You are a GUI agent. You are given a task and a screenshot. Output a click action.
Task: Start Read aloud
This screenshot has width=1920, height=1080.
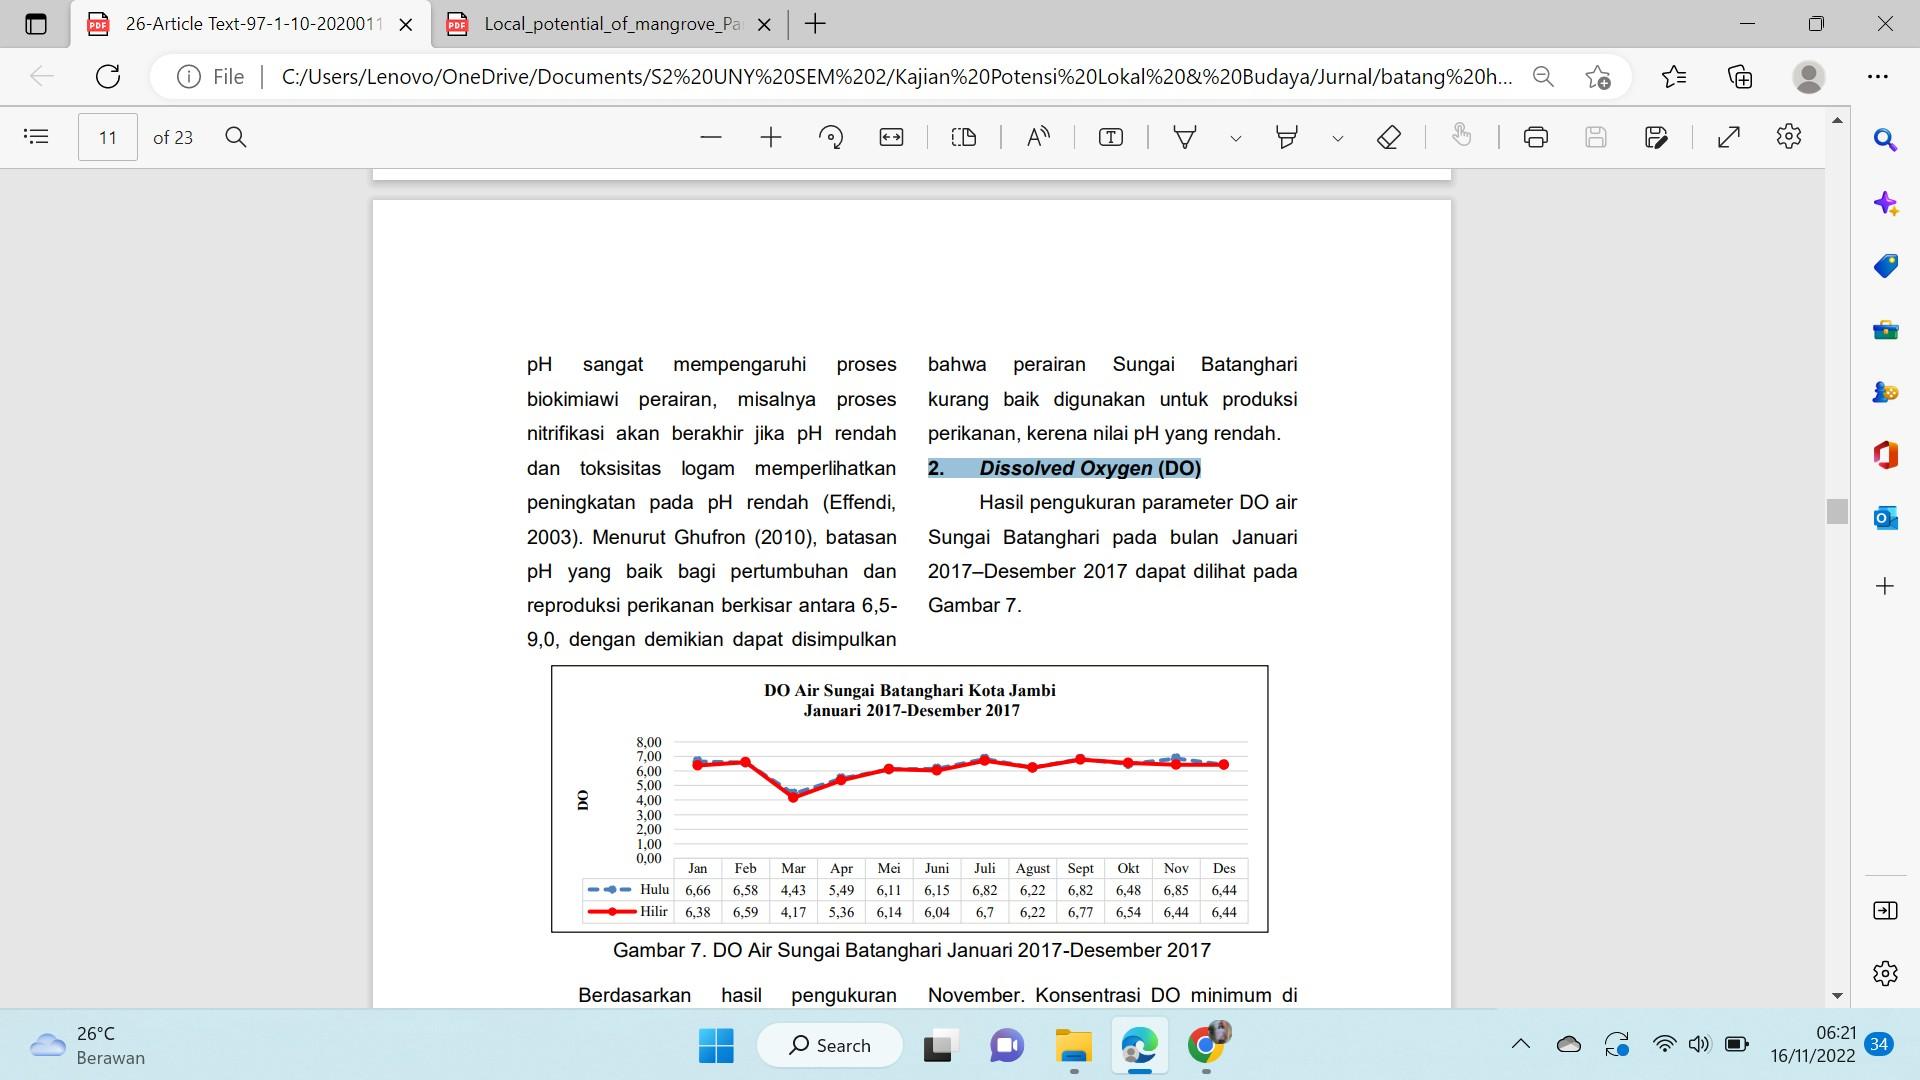tap(1038, 137)
